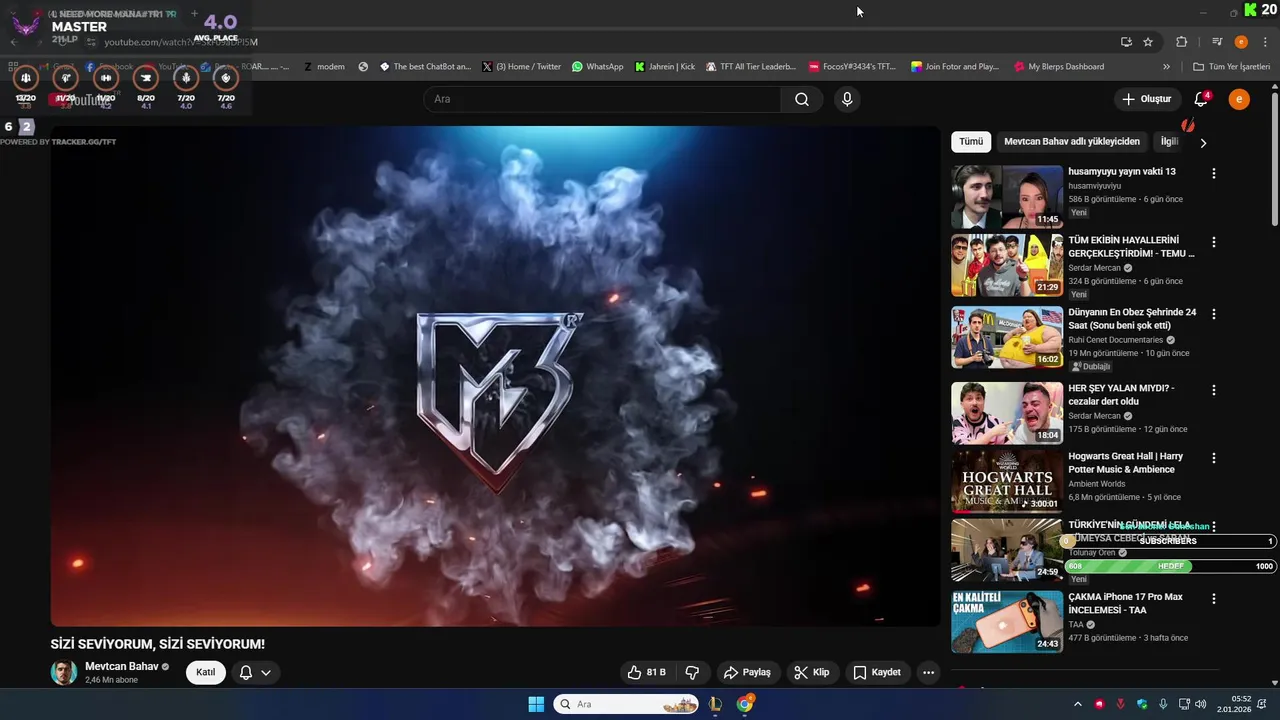1280x720 pixels.
Task: Open husamyuyu yayın vakti 13 thumbnail
Action: pos(1007,197)
